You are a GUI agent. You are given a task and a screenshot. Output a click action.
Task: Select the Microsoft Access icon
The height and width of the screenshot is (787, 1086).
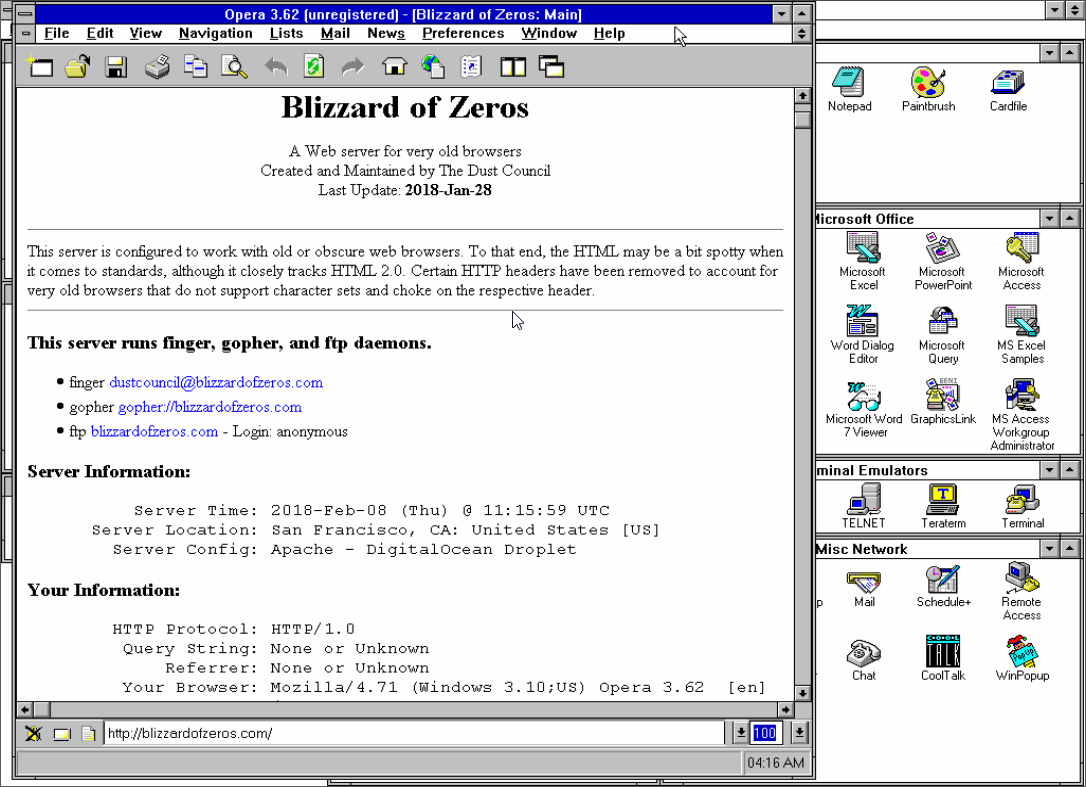(1022, 260)
